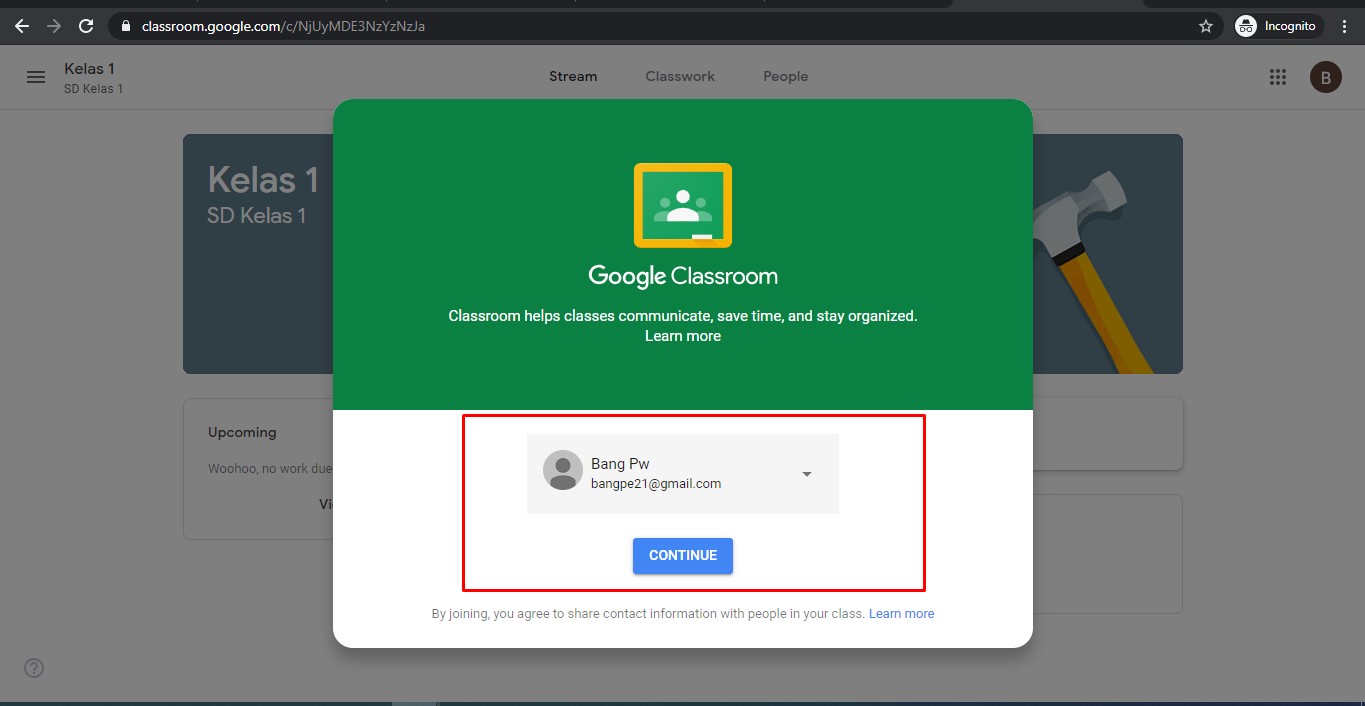Image resolution: width=1365 pixels, height=706 pixels.
Task: Switch to the People tab
Action: (x=785, y=76)
